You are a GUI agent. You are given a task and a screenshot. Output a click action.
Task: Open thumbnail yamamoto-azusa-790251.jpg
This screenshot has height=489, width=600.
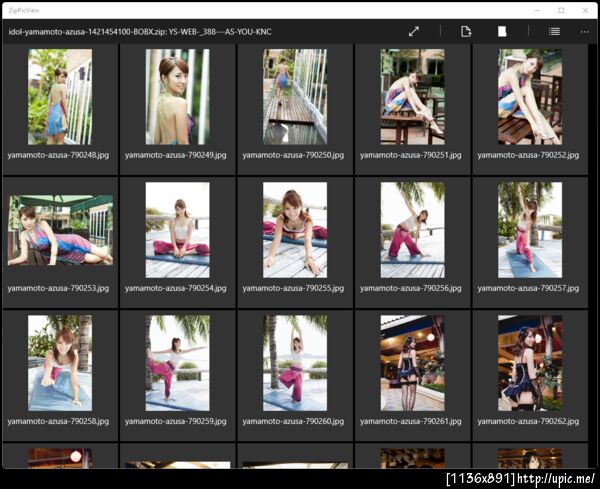tap(412, 96)
